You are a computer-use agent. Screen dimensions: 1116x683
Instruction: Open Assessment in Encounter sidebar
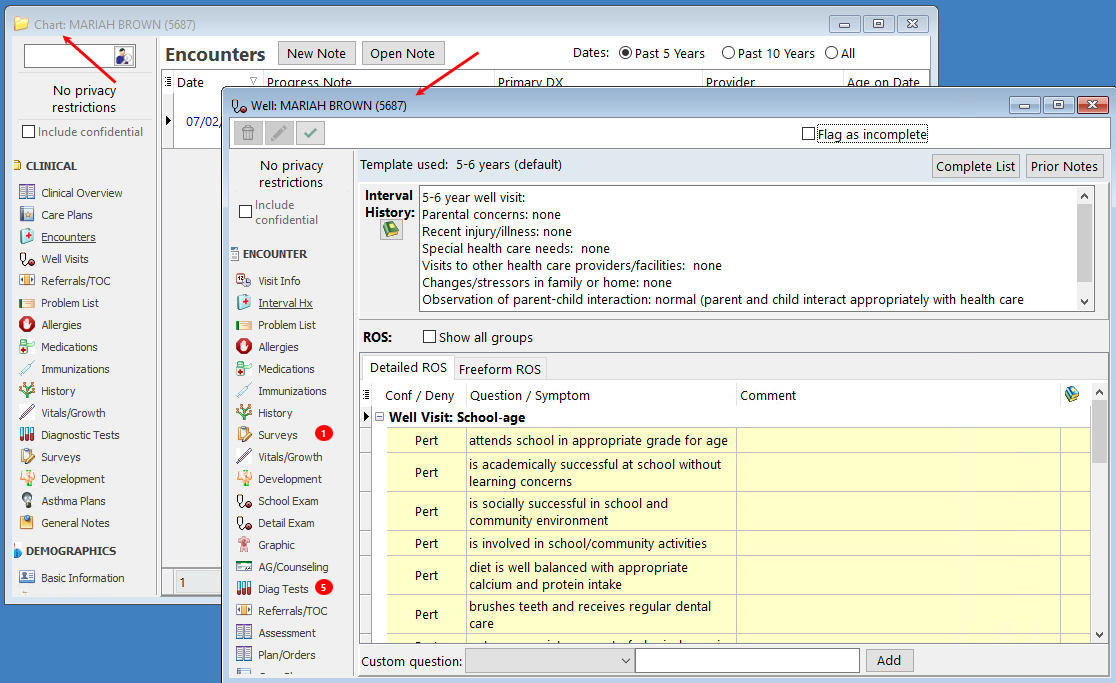pyautogui.click(x=287, y=633)
